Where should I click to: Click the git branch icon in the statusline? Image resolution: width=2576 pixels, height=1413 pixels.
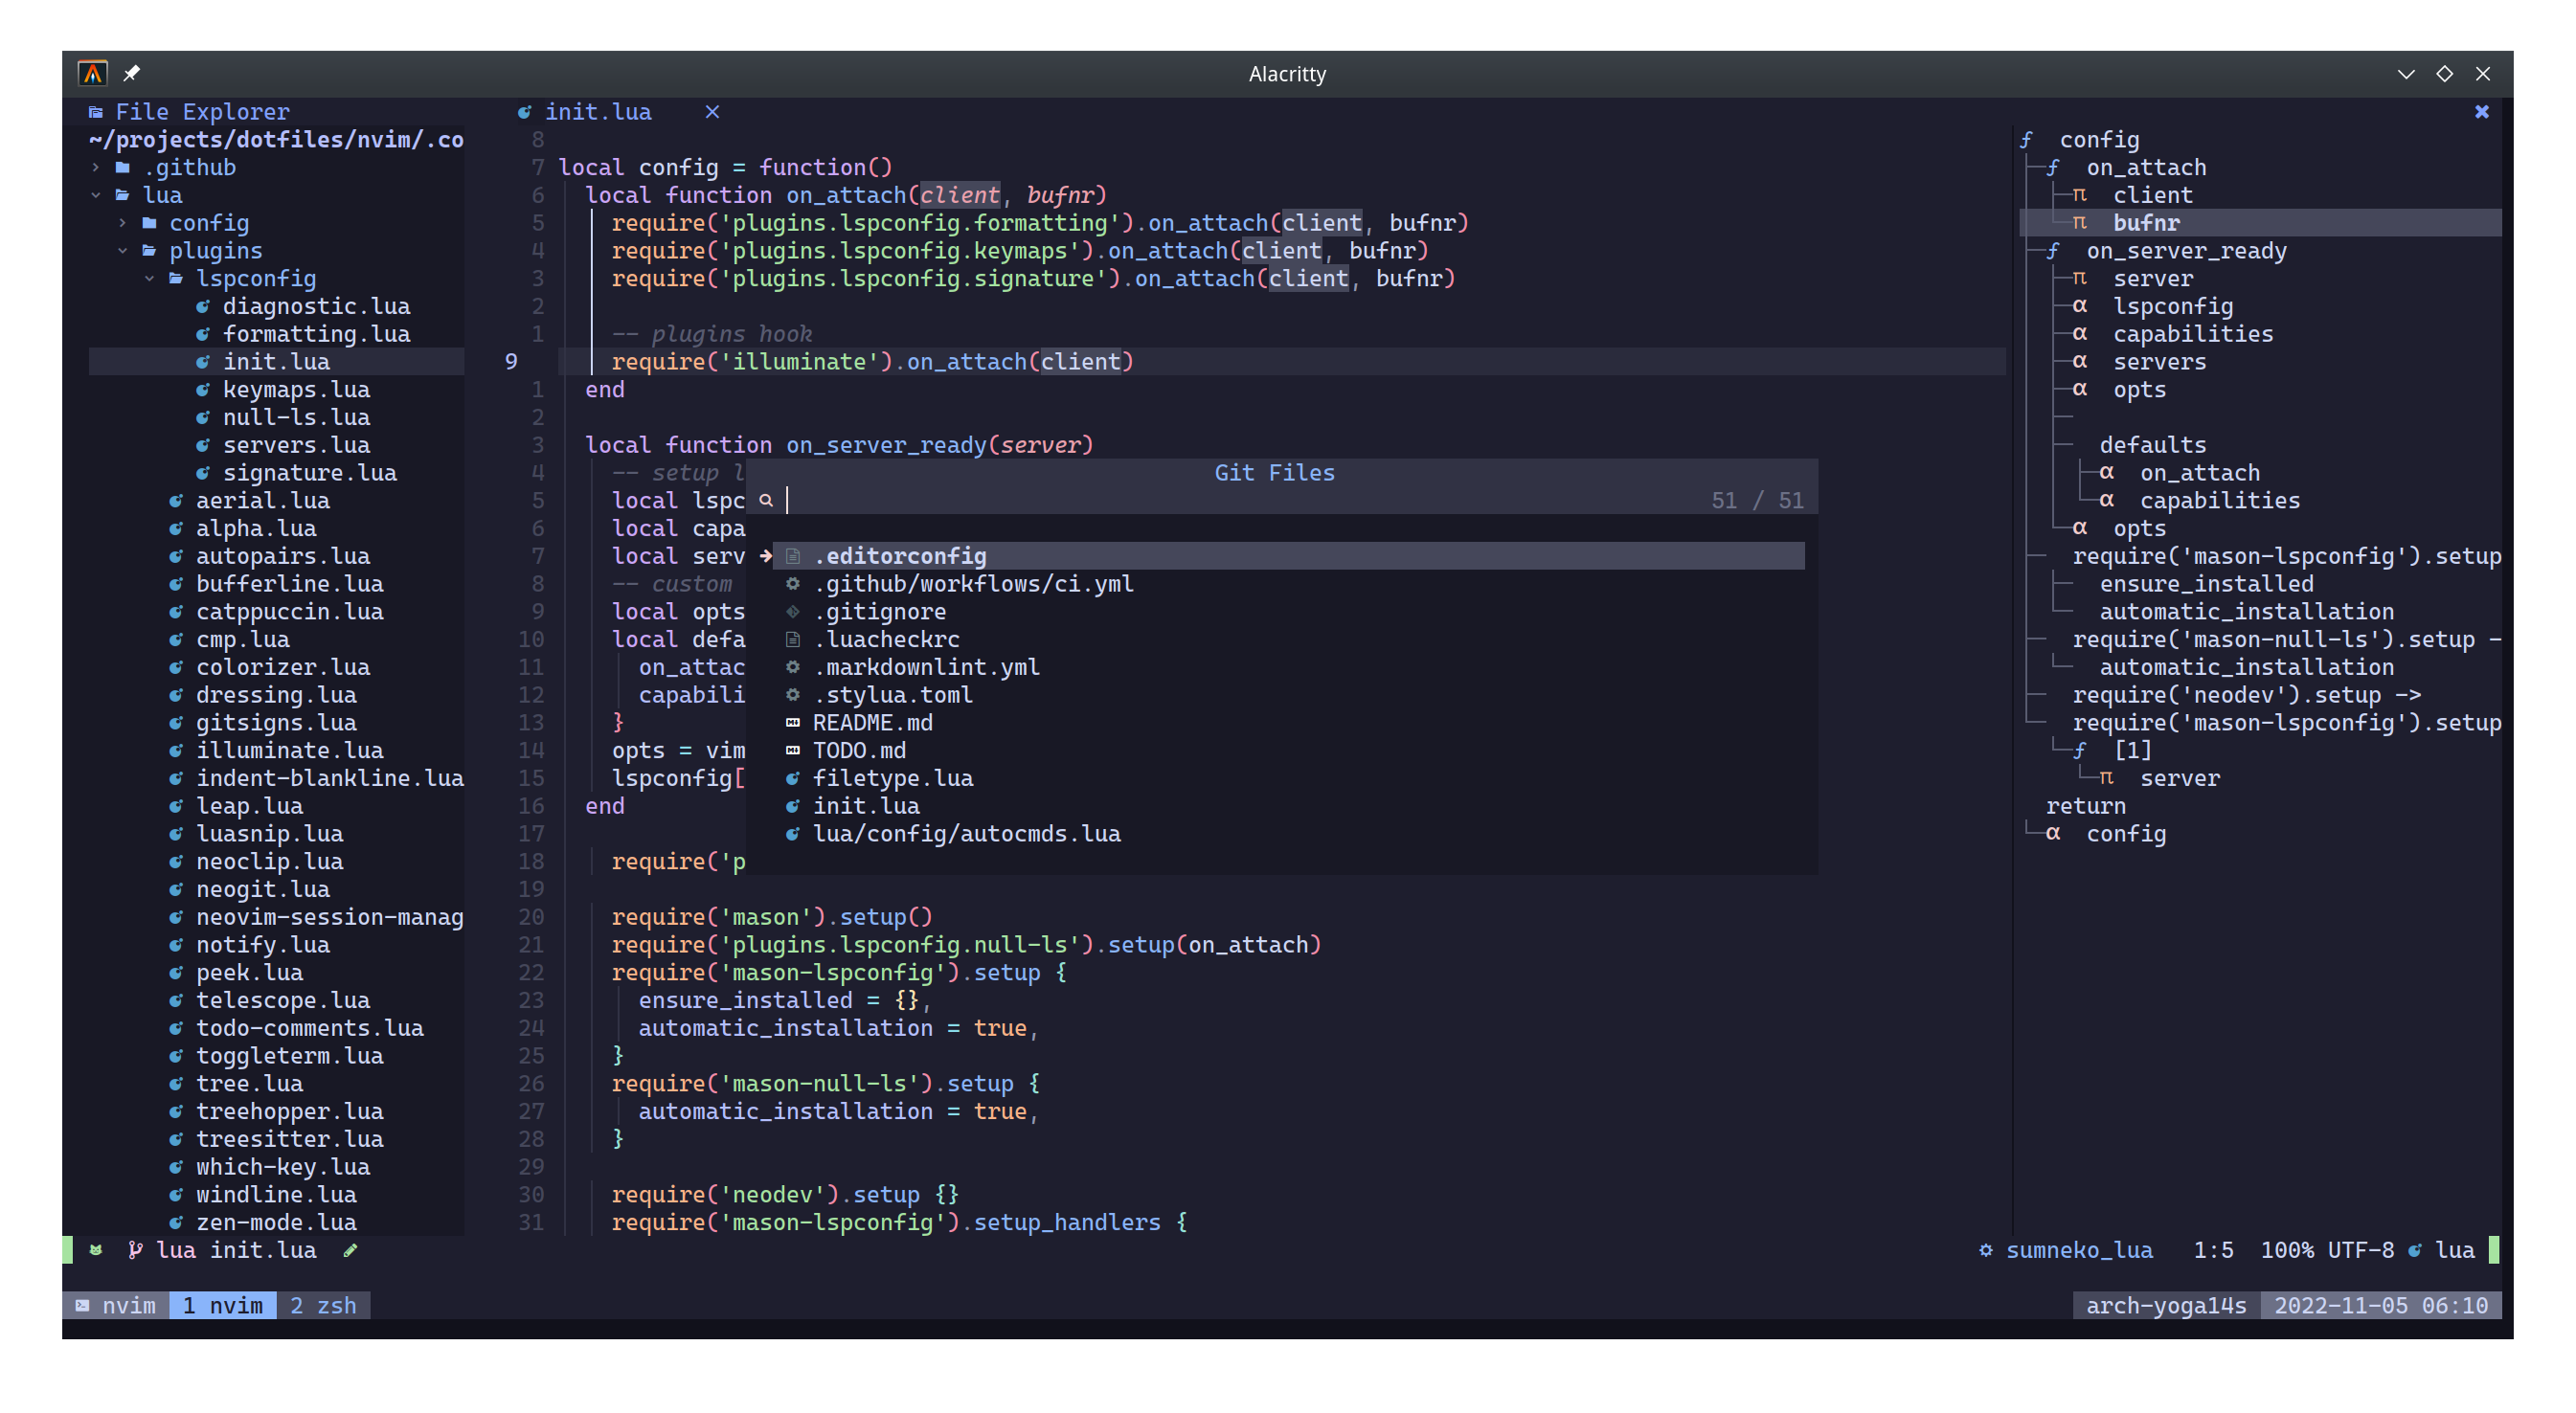click(135, 1250)
